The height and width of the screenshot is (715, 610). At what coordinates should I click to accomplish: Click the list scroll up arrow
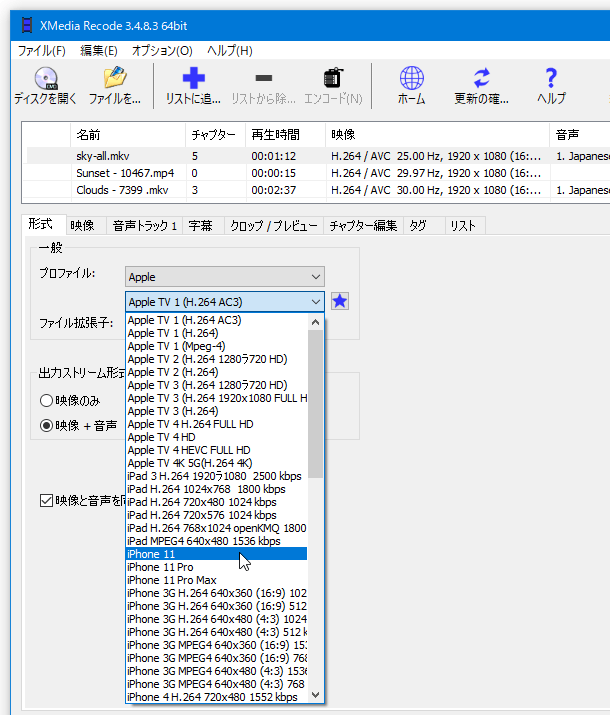click(315, 322)
